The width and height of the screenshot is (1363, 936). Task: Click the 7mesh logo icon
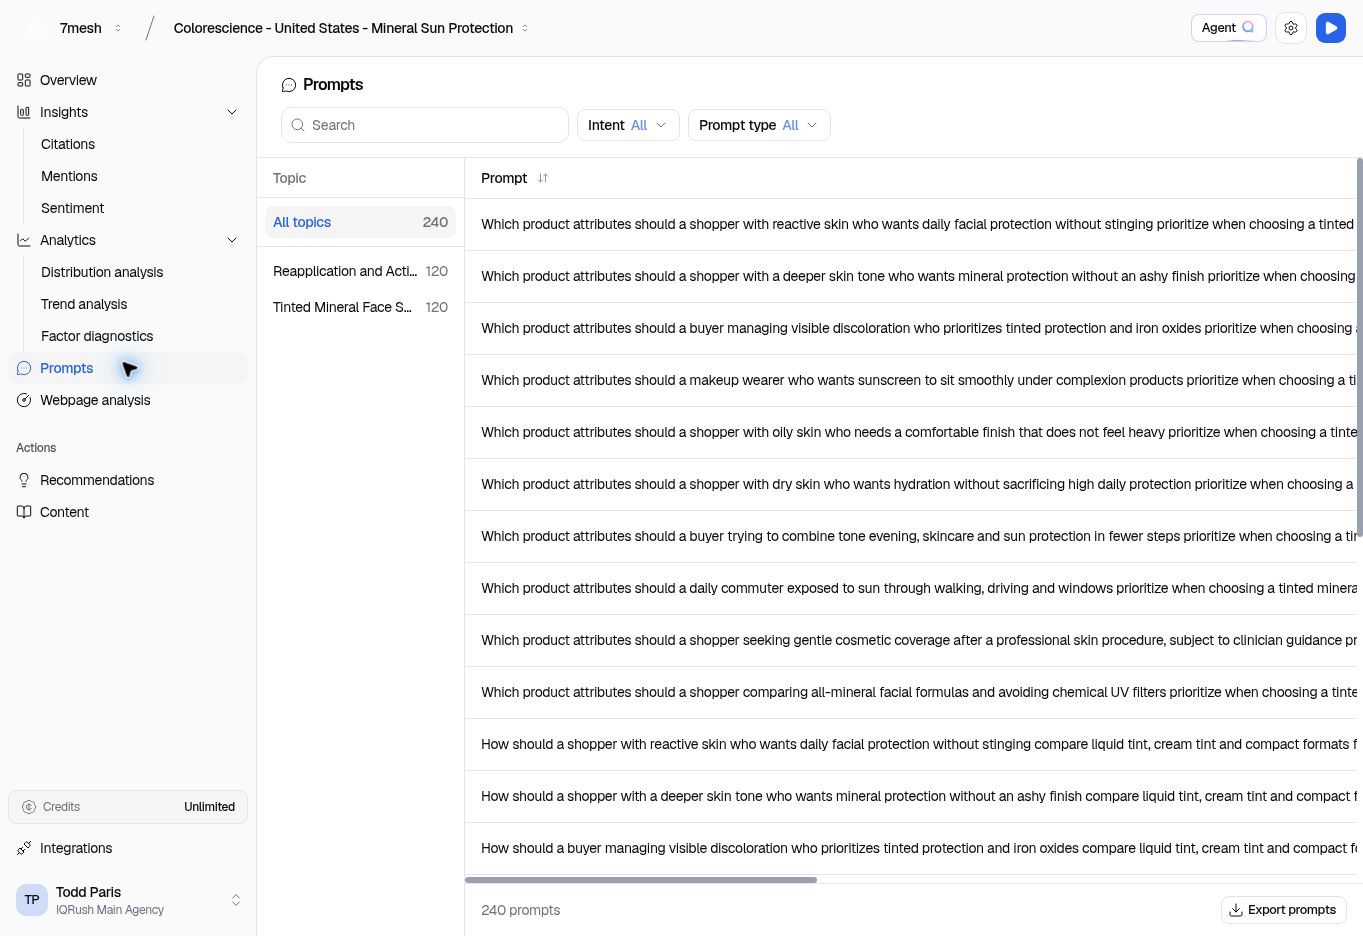(x=36, y=28)
